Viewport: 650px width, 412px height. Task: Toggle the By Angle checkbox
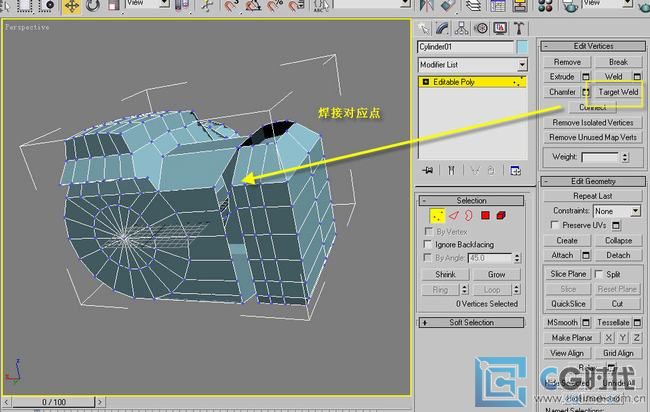pyautogui.click(x=428, y=257)
